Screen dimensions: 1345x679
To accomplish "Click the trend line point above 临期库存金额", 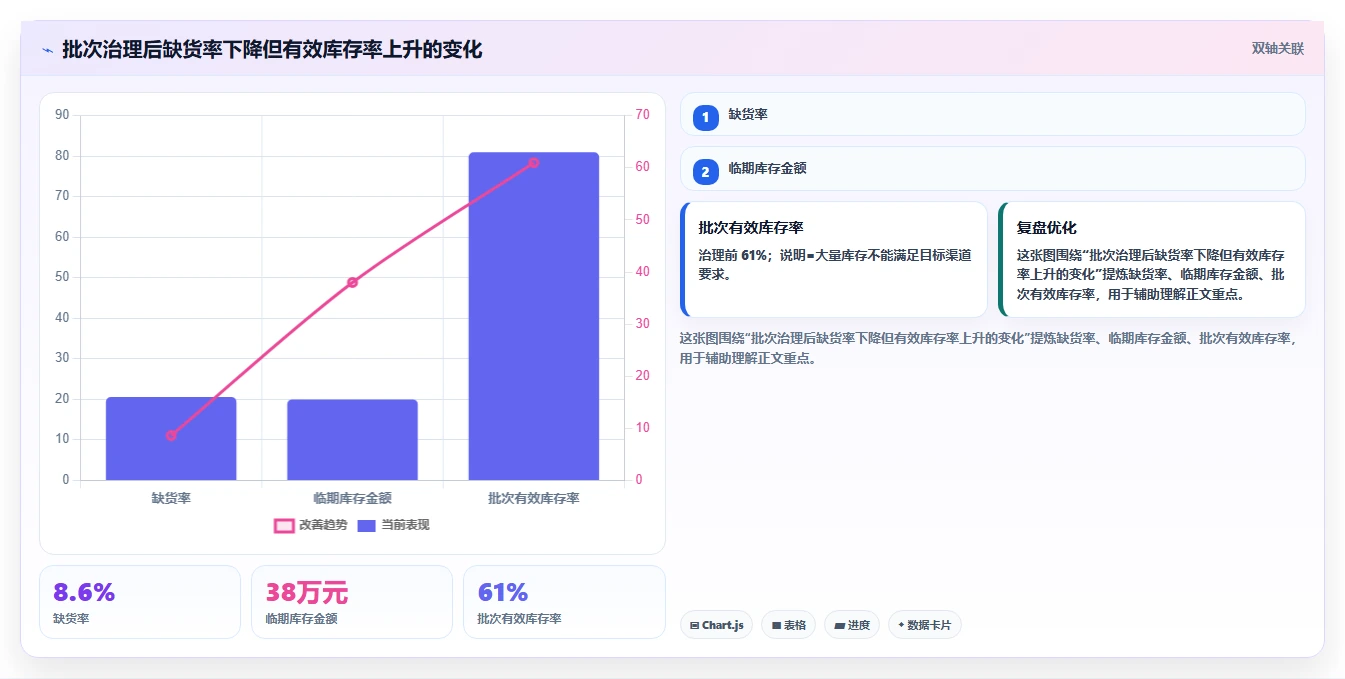I will point(352,282).
